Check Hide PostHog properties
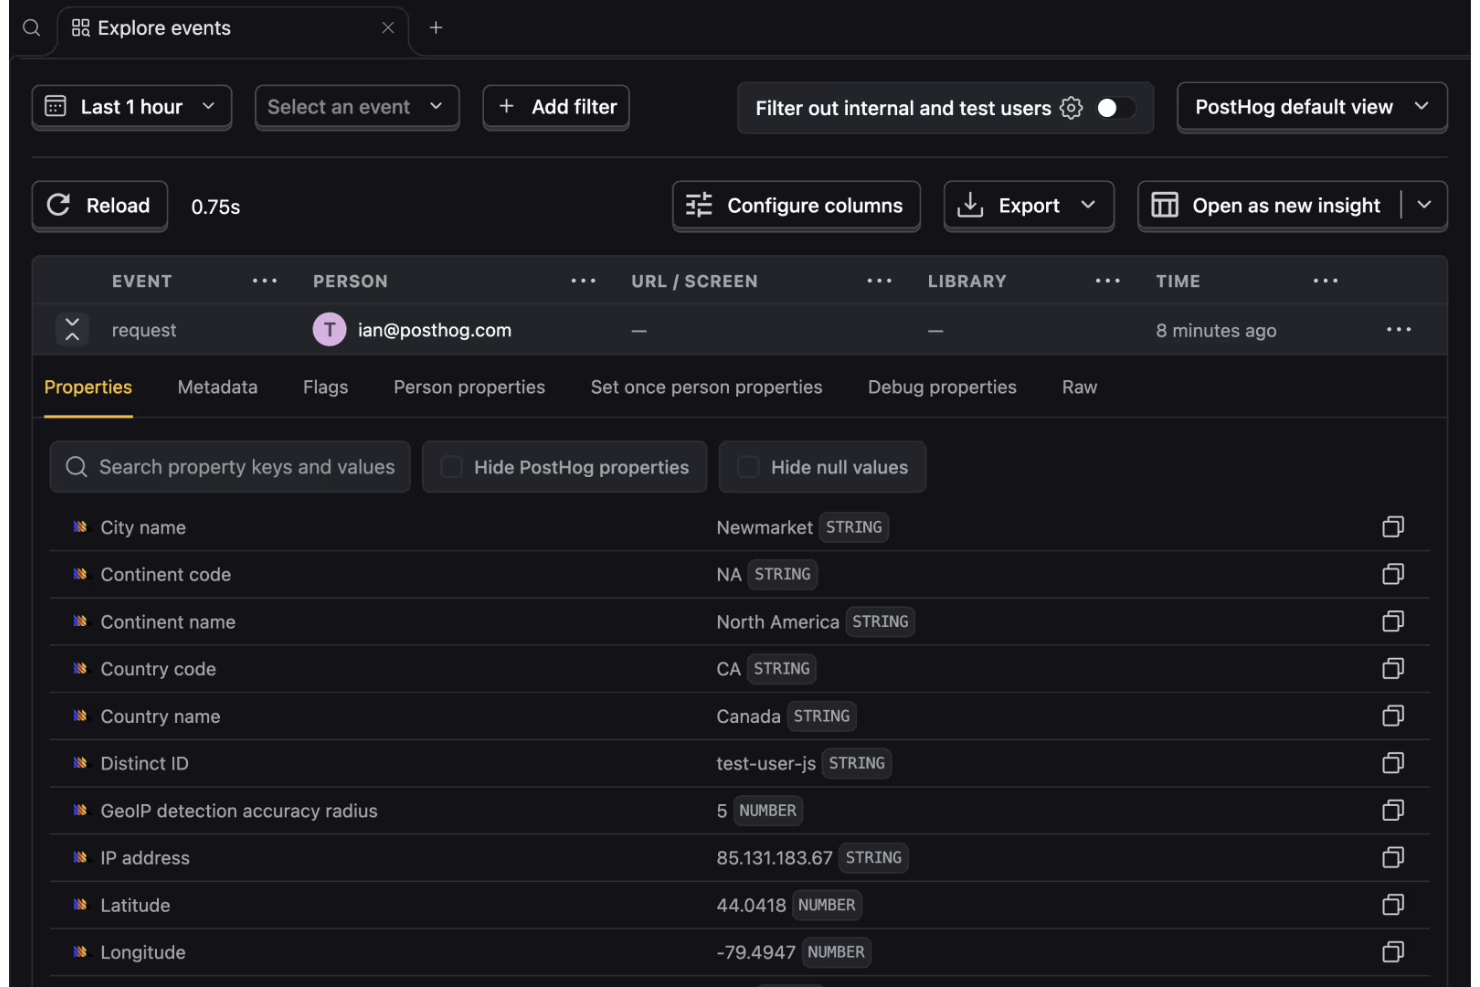 [x=452, y=467]
